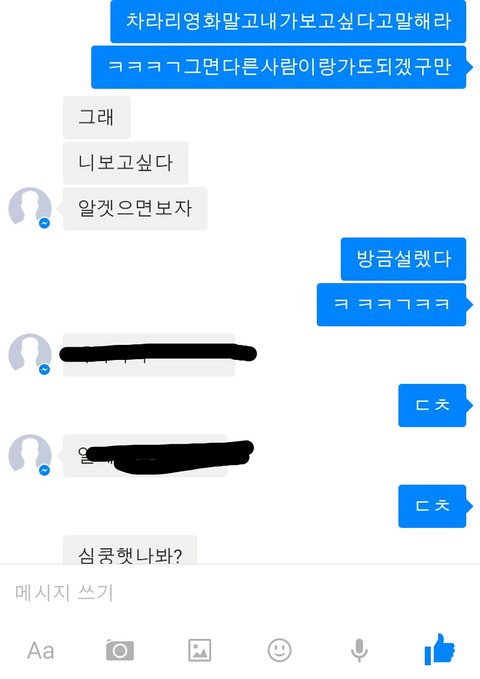
Task: Tap message starting with 차라리영화말고
Action: point(288,21)
